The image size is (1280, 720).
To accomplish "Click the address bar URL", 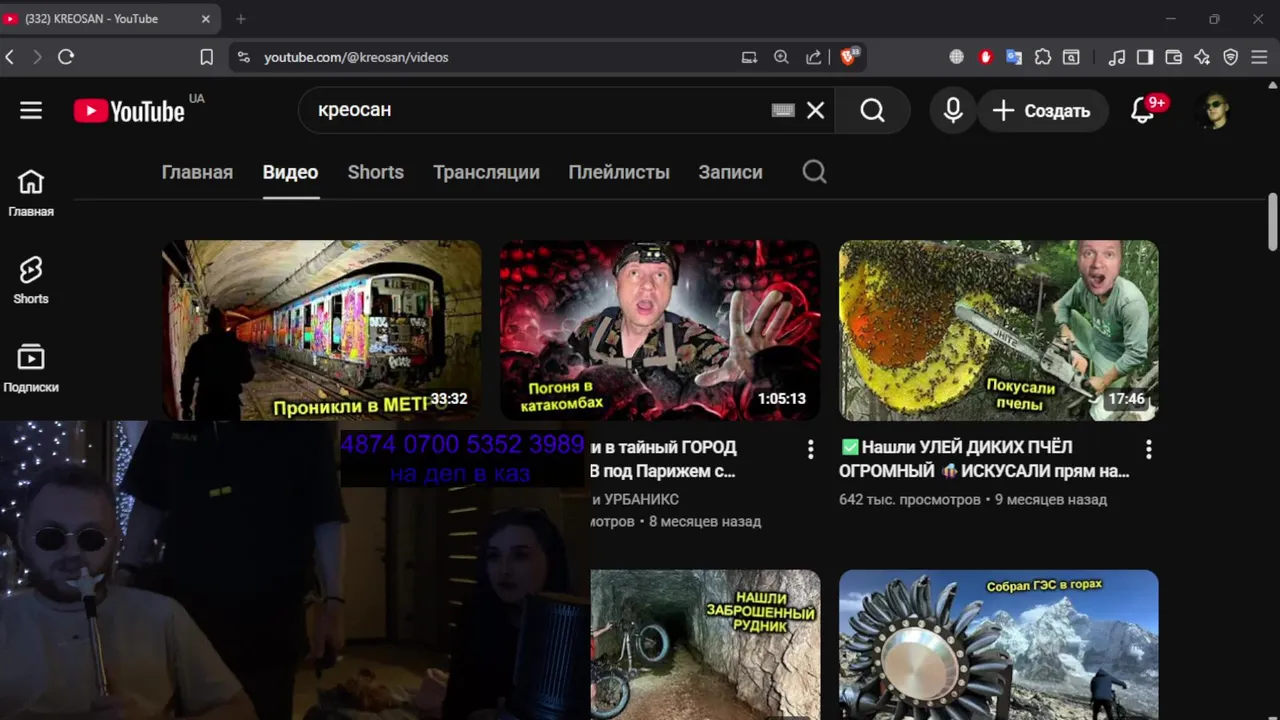I will tap(356, 57).
